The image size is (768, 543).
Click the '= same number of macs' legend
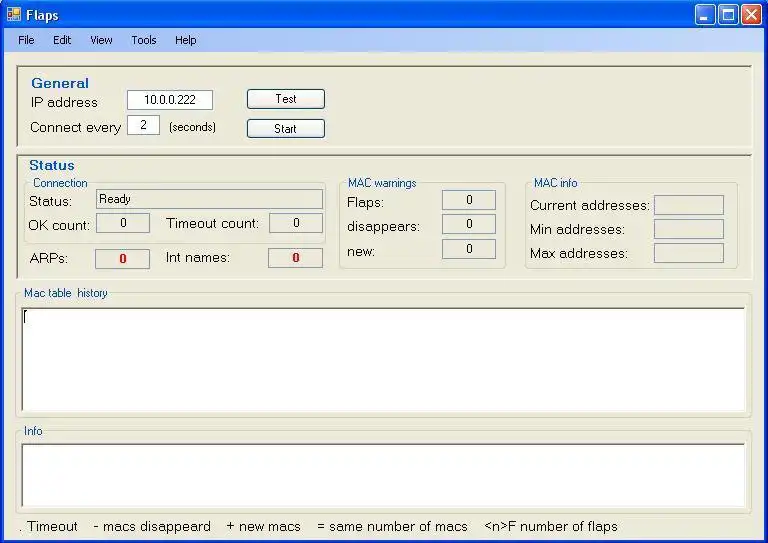tap(392, 526)
